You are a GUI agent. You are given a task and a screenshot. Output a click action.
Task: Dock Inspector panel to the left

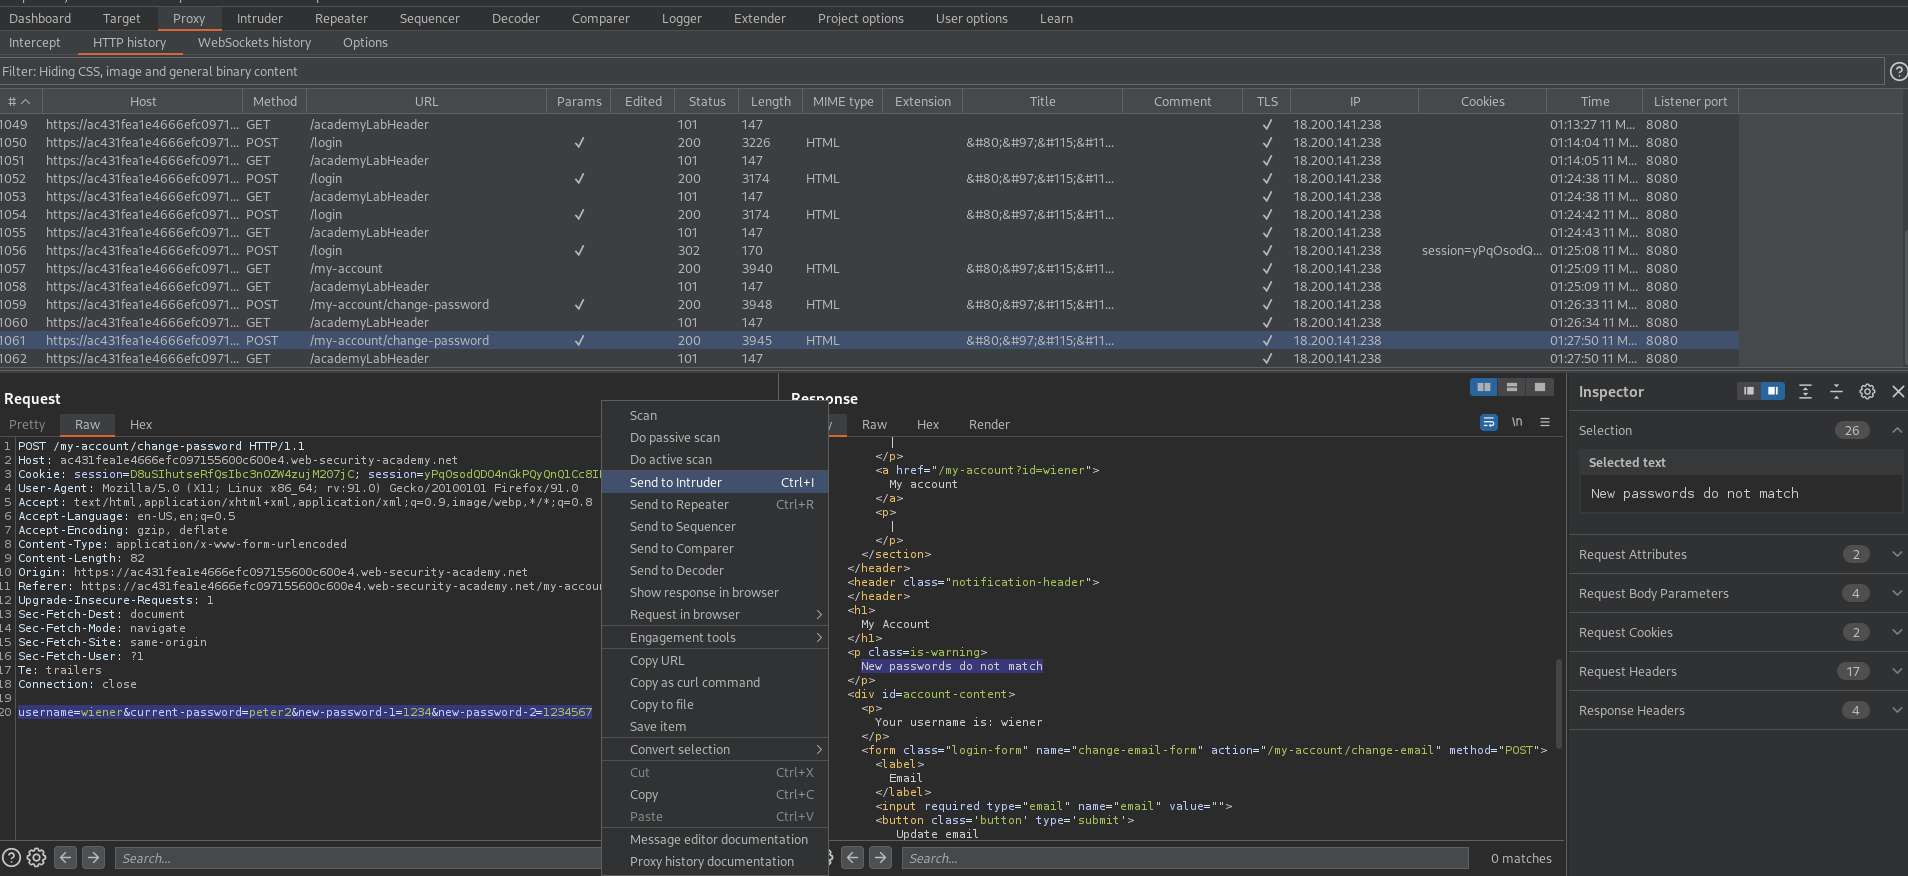[1749, 391]
